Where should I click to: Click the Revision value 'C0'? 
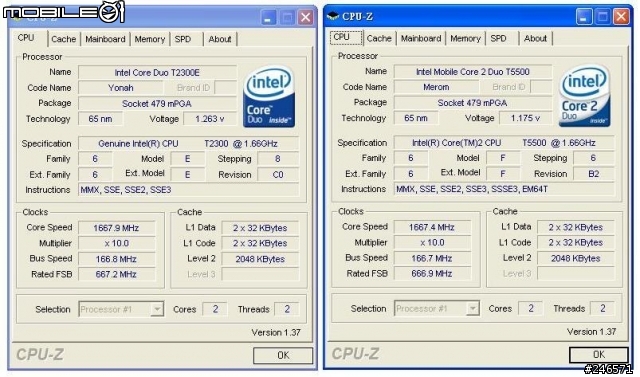pos(278,175)
